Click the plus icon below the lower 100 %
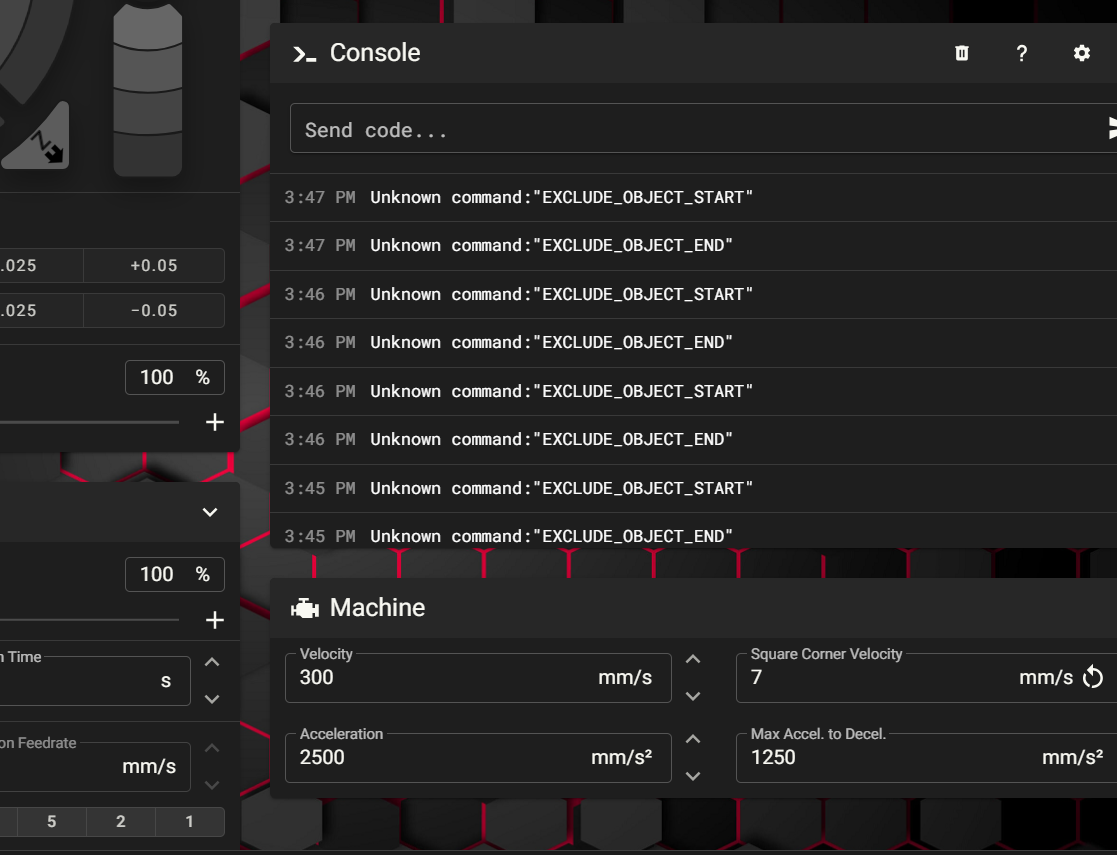 coord(214,620)
